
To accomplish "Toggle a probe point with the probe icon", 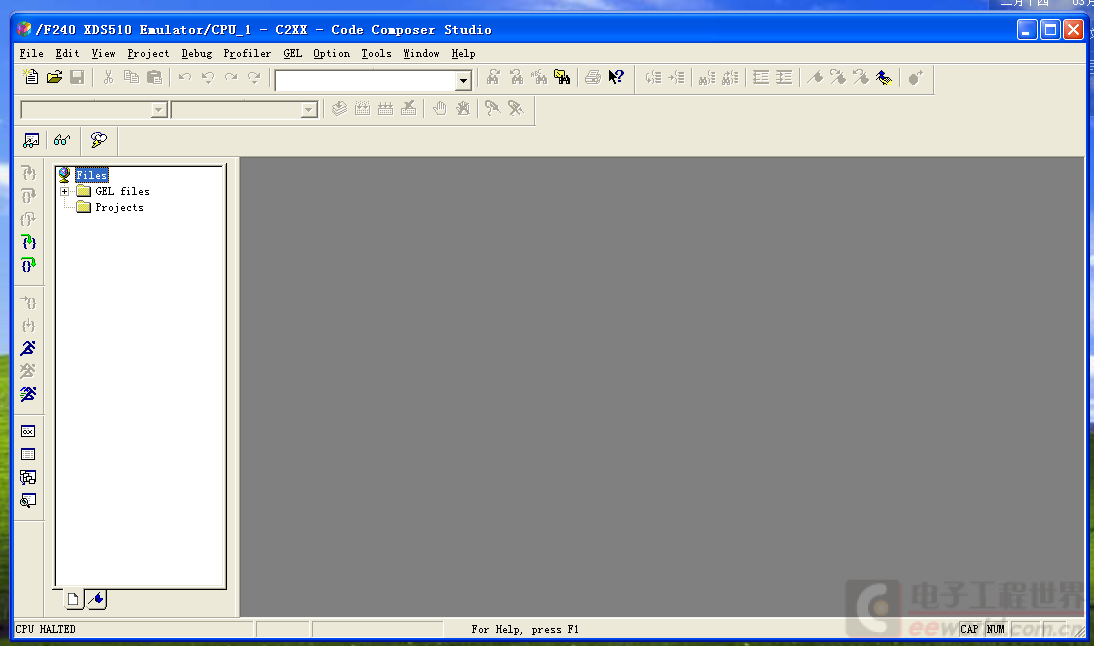I will [493, 109].
